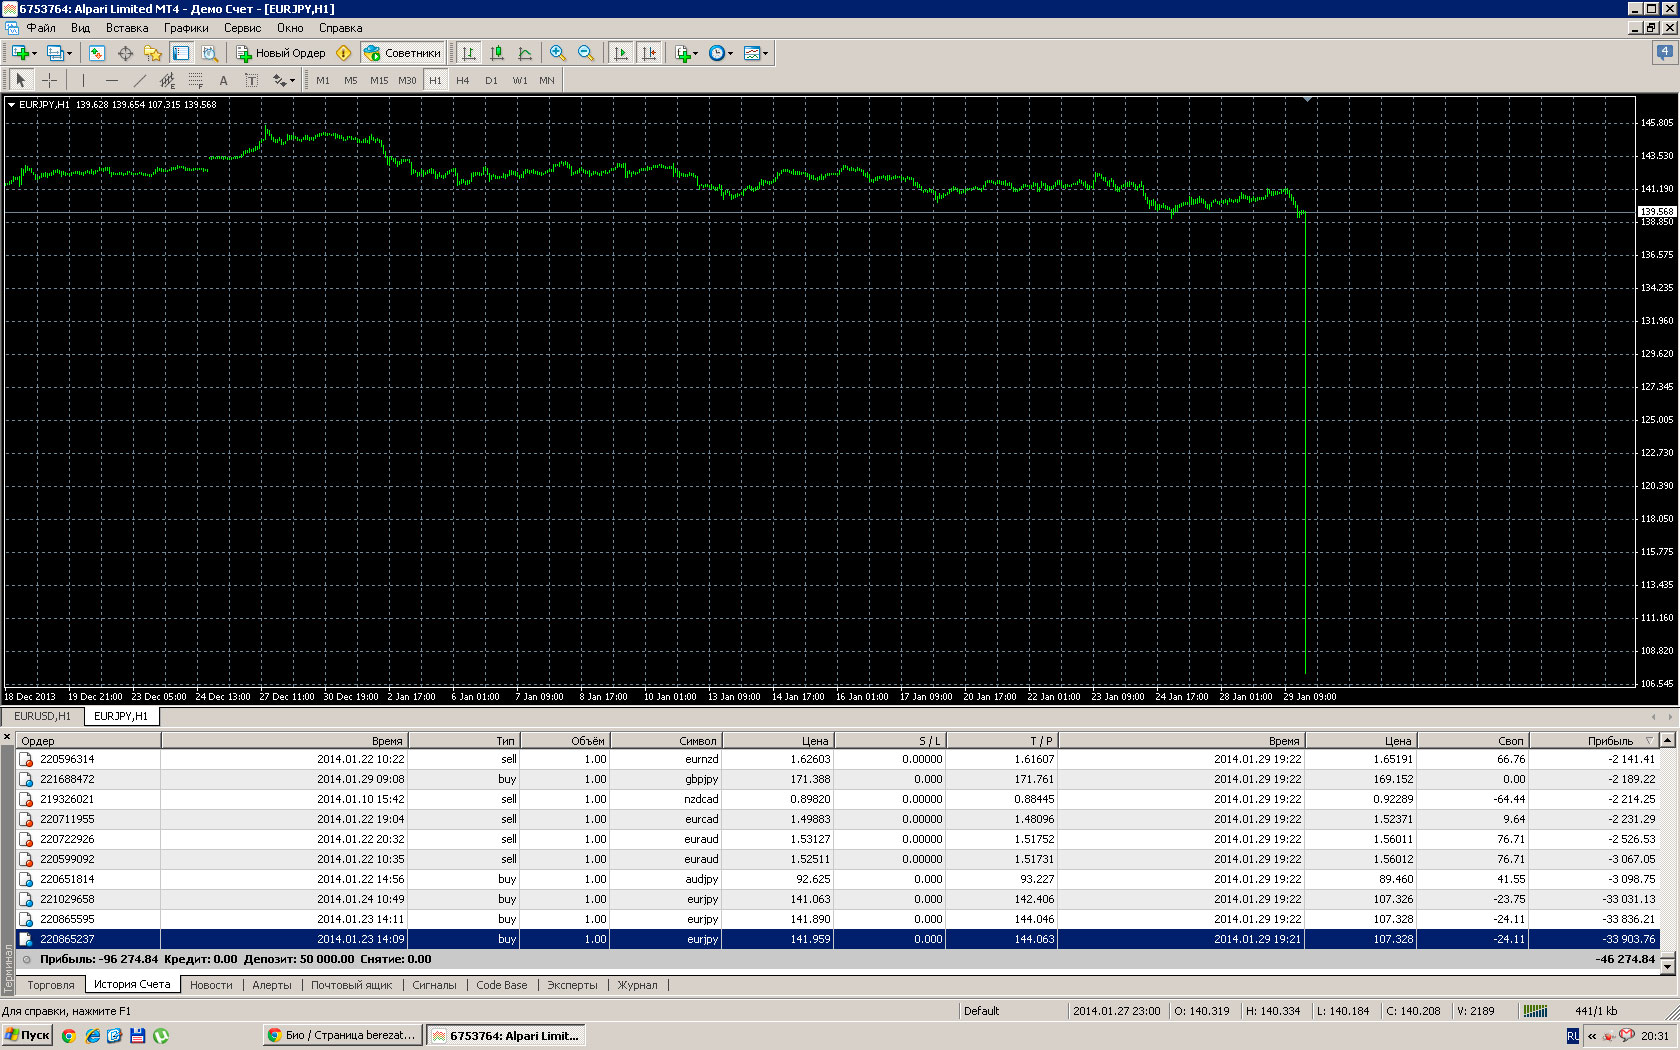Image resolution: width=1680 pixels, height=1050 pixels.
Task: Toggle the Советники auto-trading button
Action: point(402,53)
